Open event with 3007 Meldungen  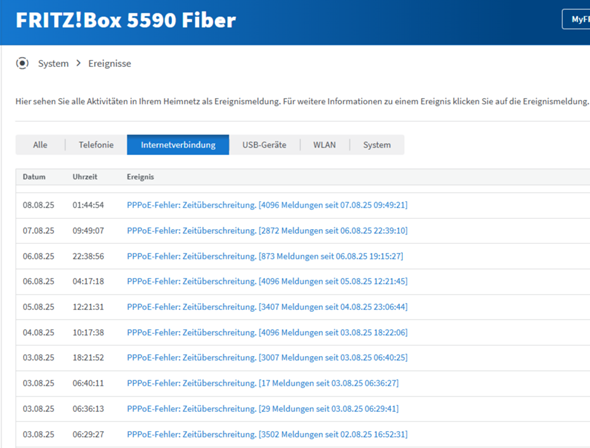coord(267,358)
